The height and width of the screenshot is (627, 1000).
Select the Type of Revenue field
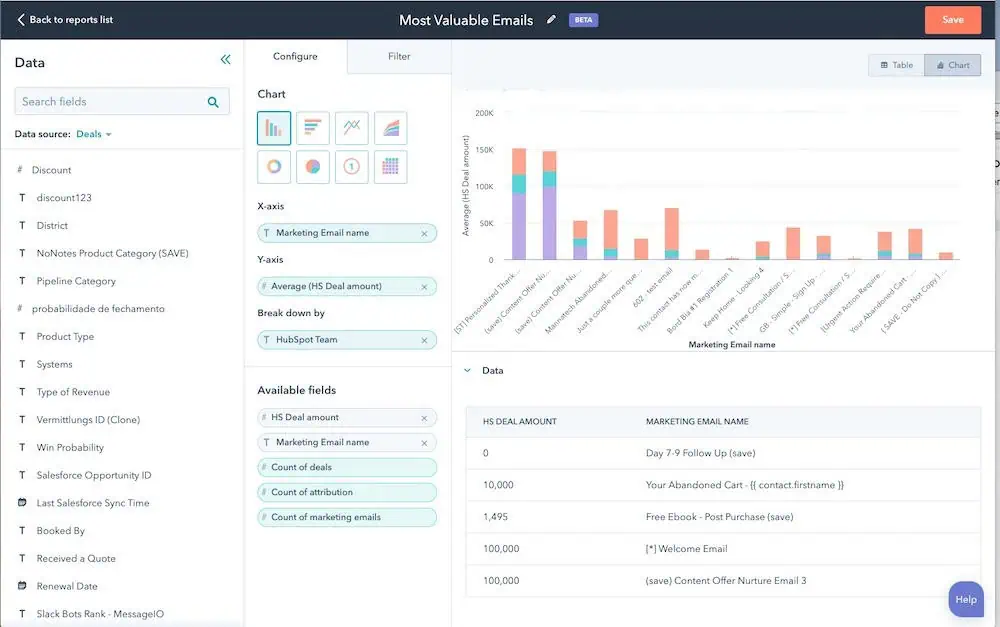click(x=73, y=392)
